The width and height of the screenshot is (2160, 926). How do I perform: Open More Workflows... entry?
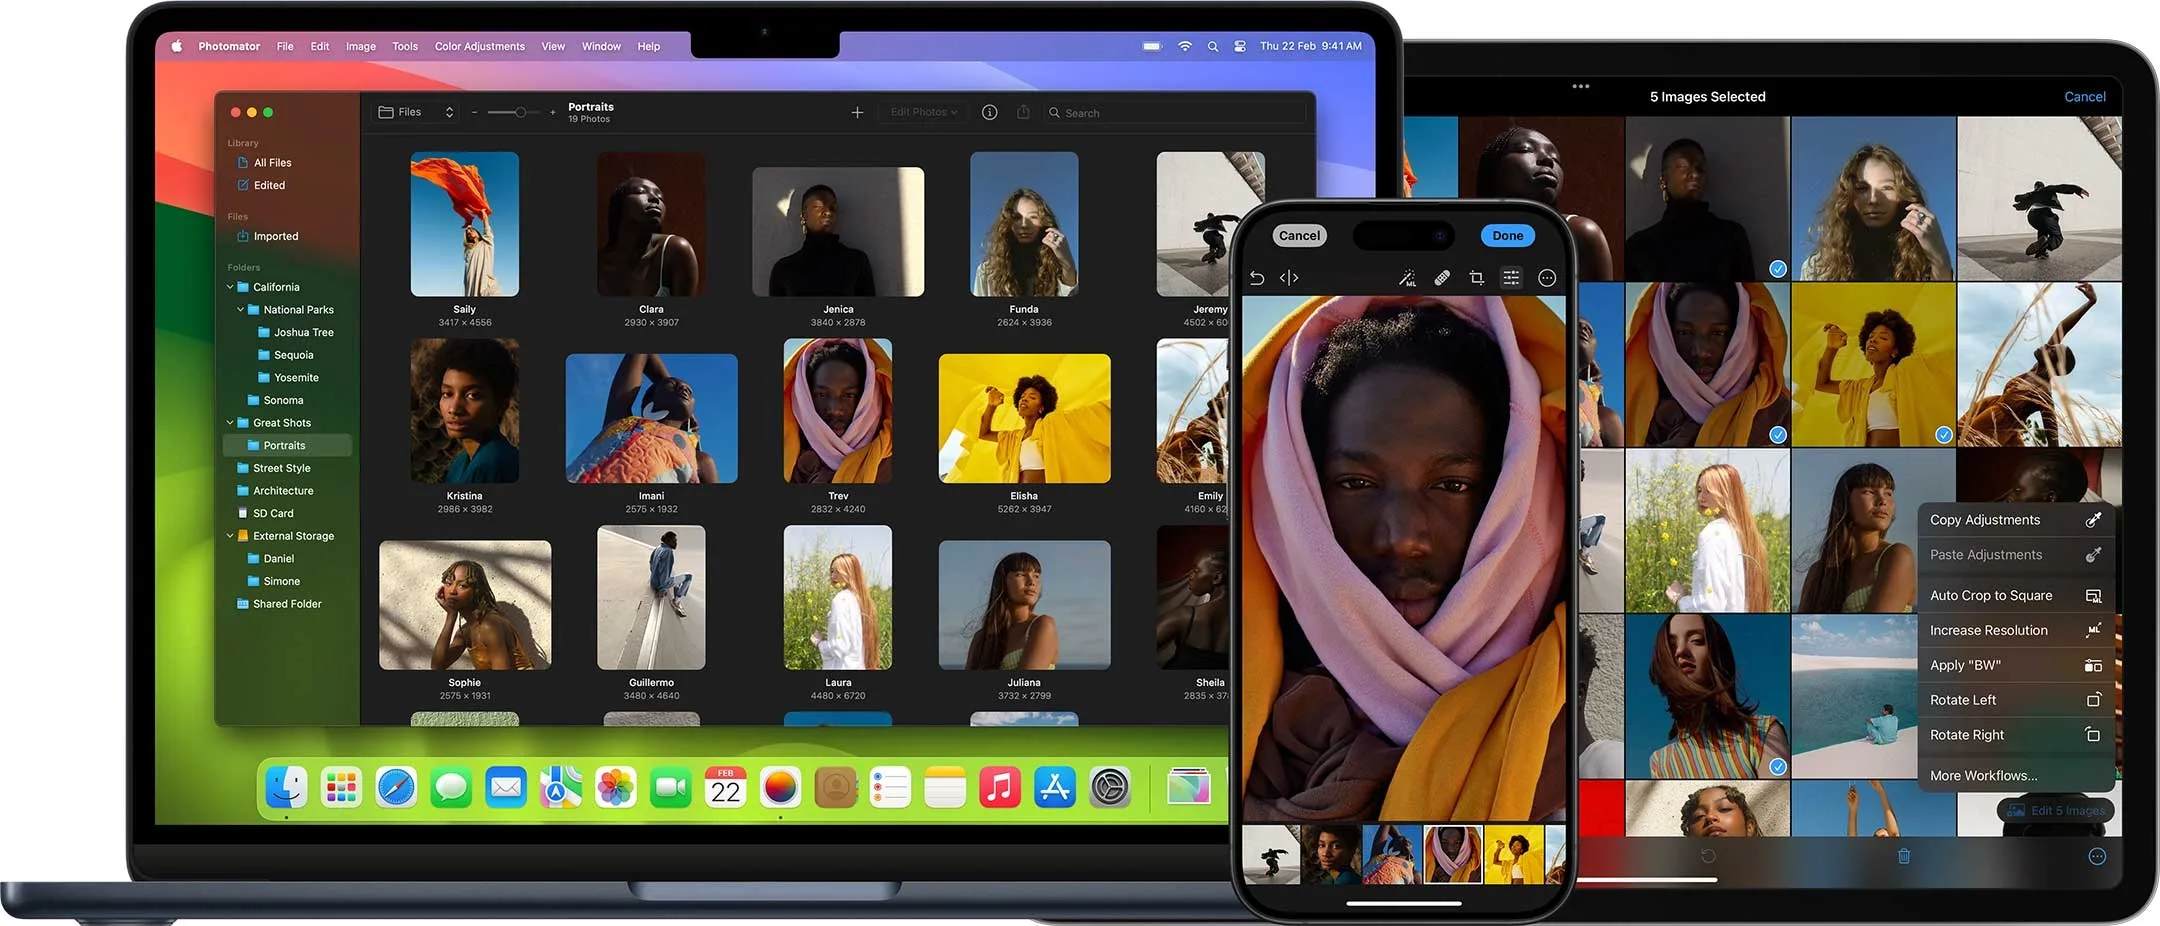coord(2016,775)
